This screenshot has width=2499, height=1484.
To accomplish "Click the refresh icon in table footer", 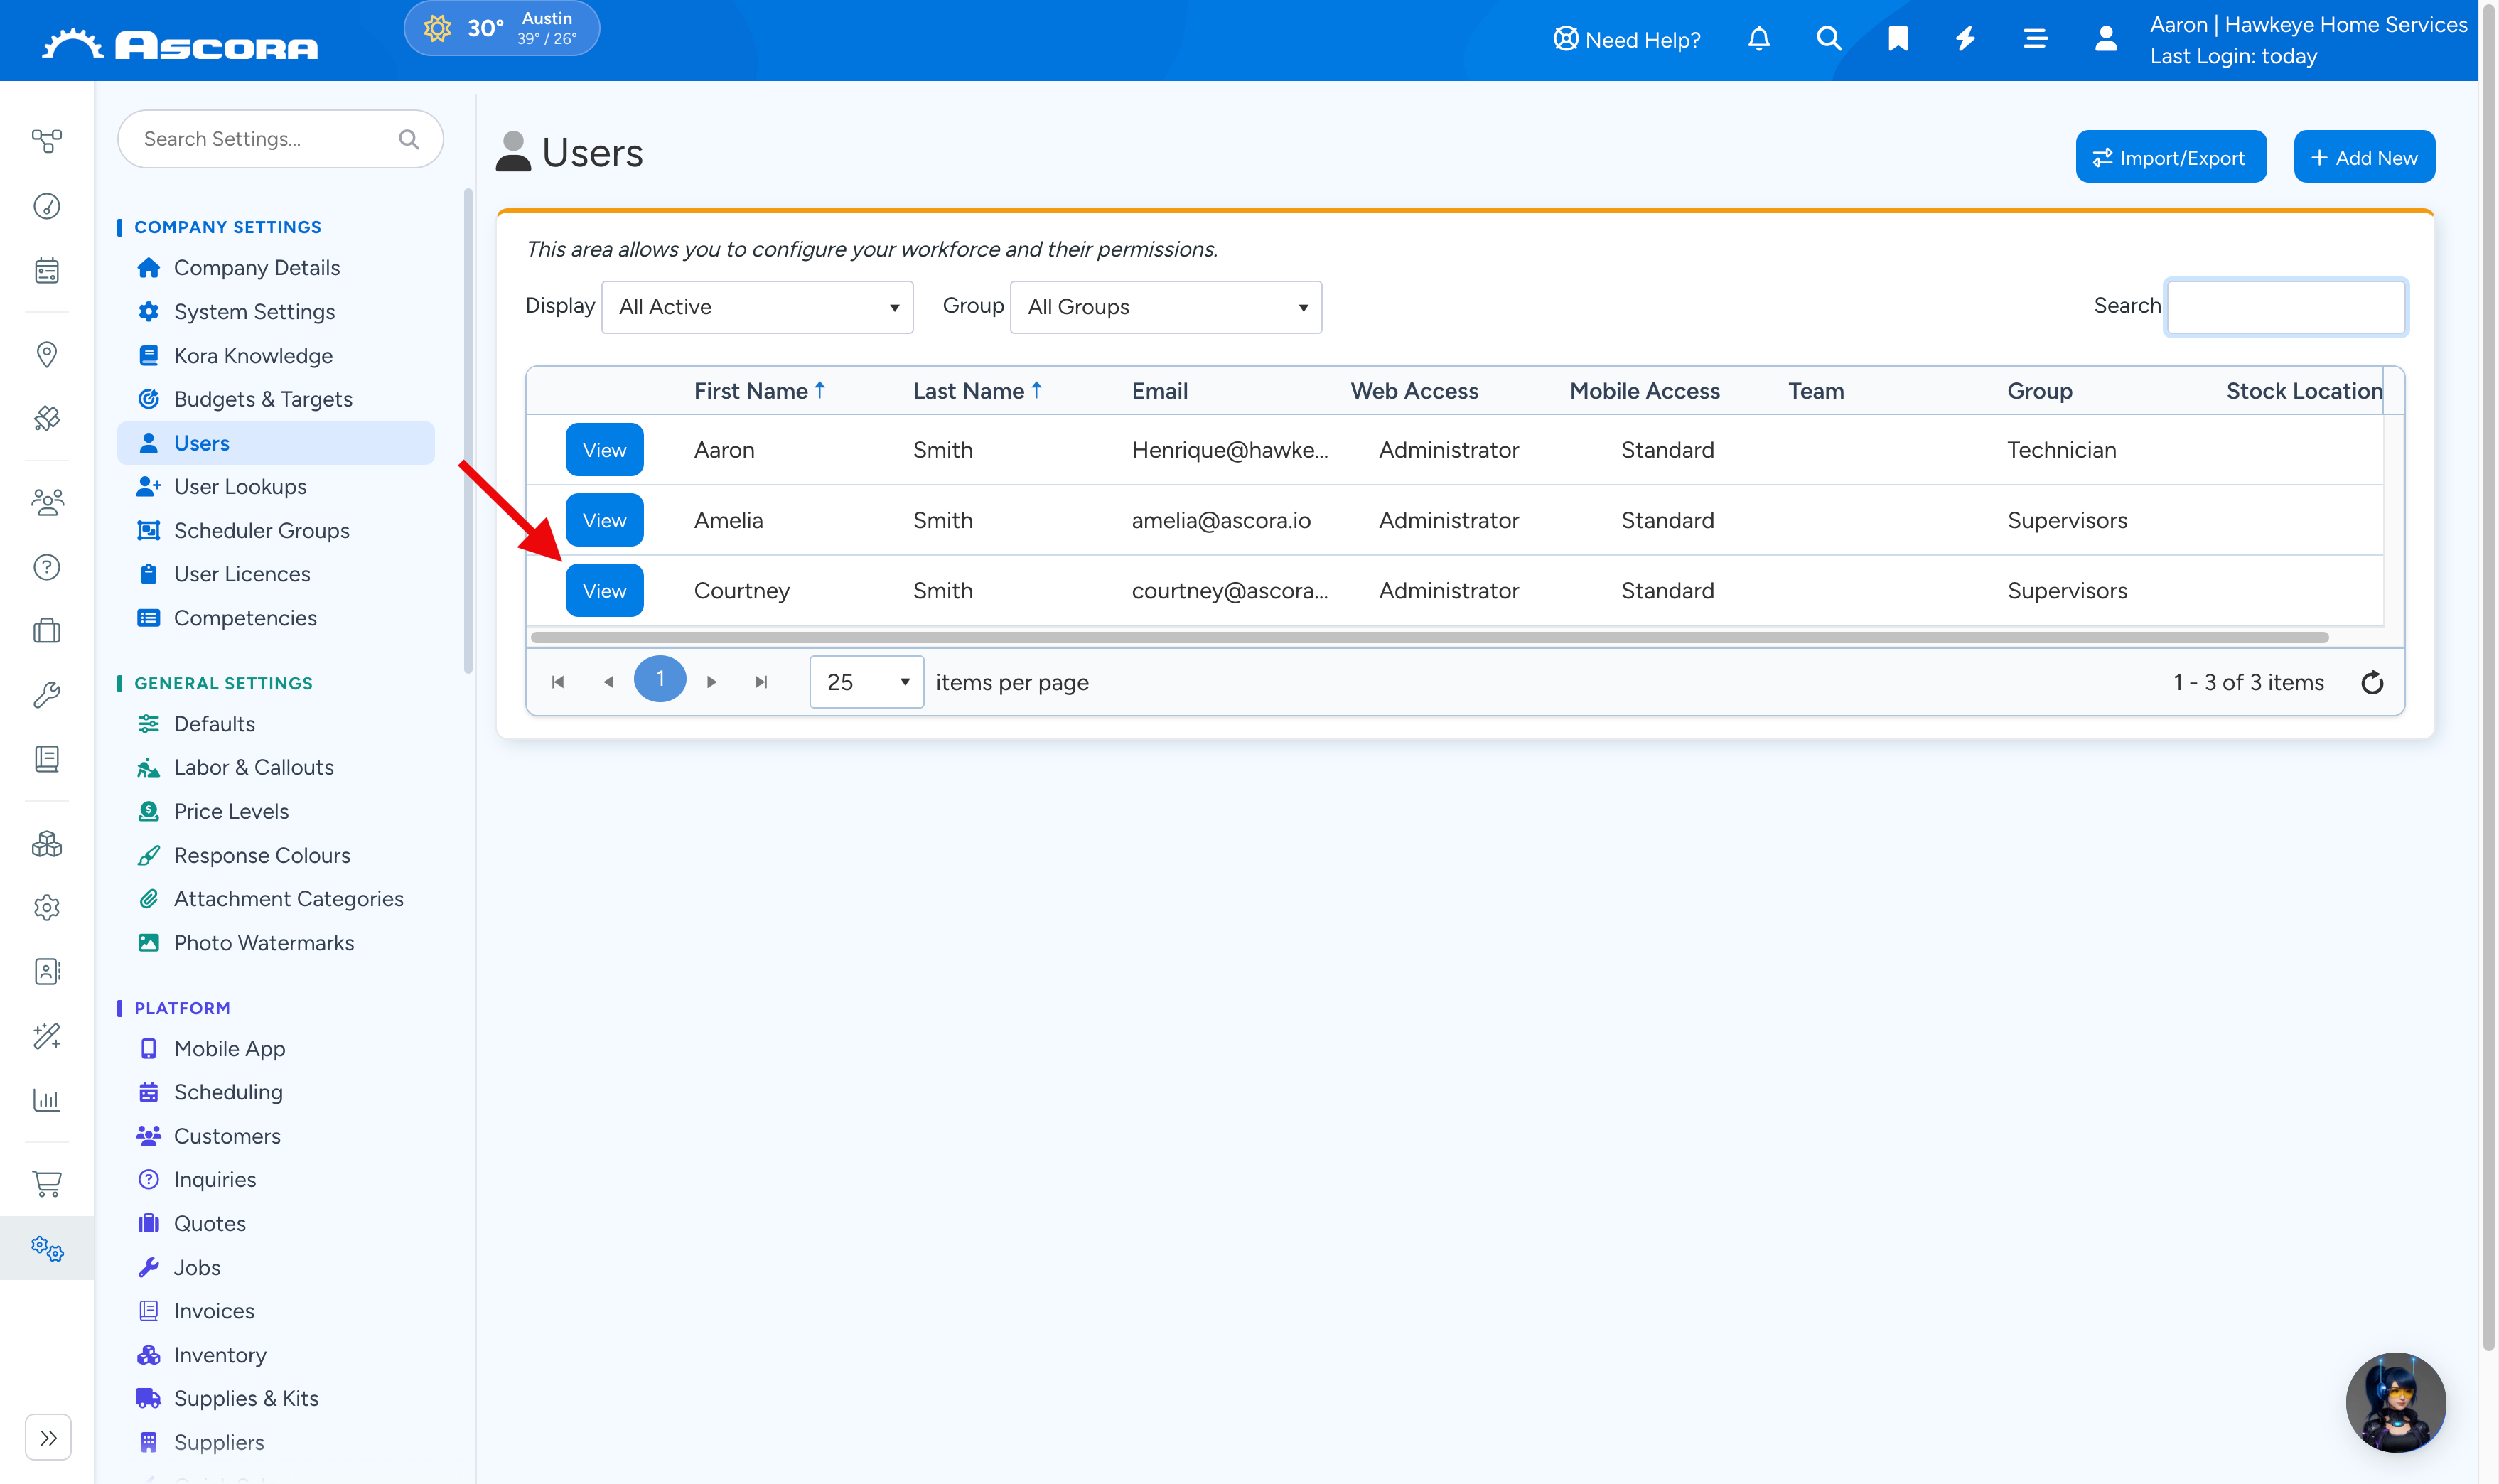I will click(2372, 683).
